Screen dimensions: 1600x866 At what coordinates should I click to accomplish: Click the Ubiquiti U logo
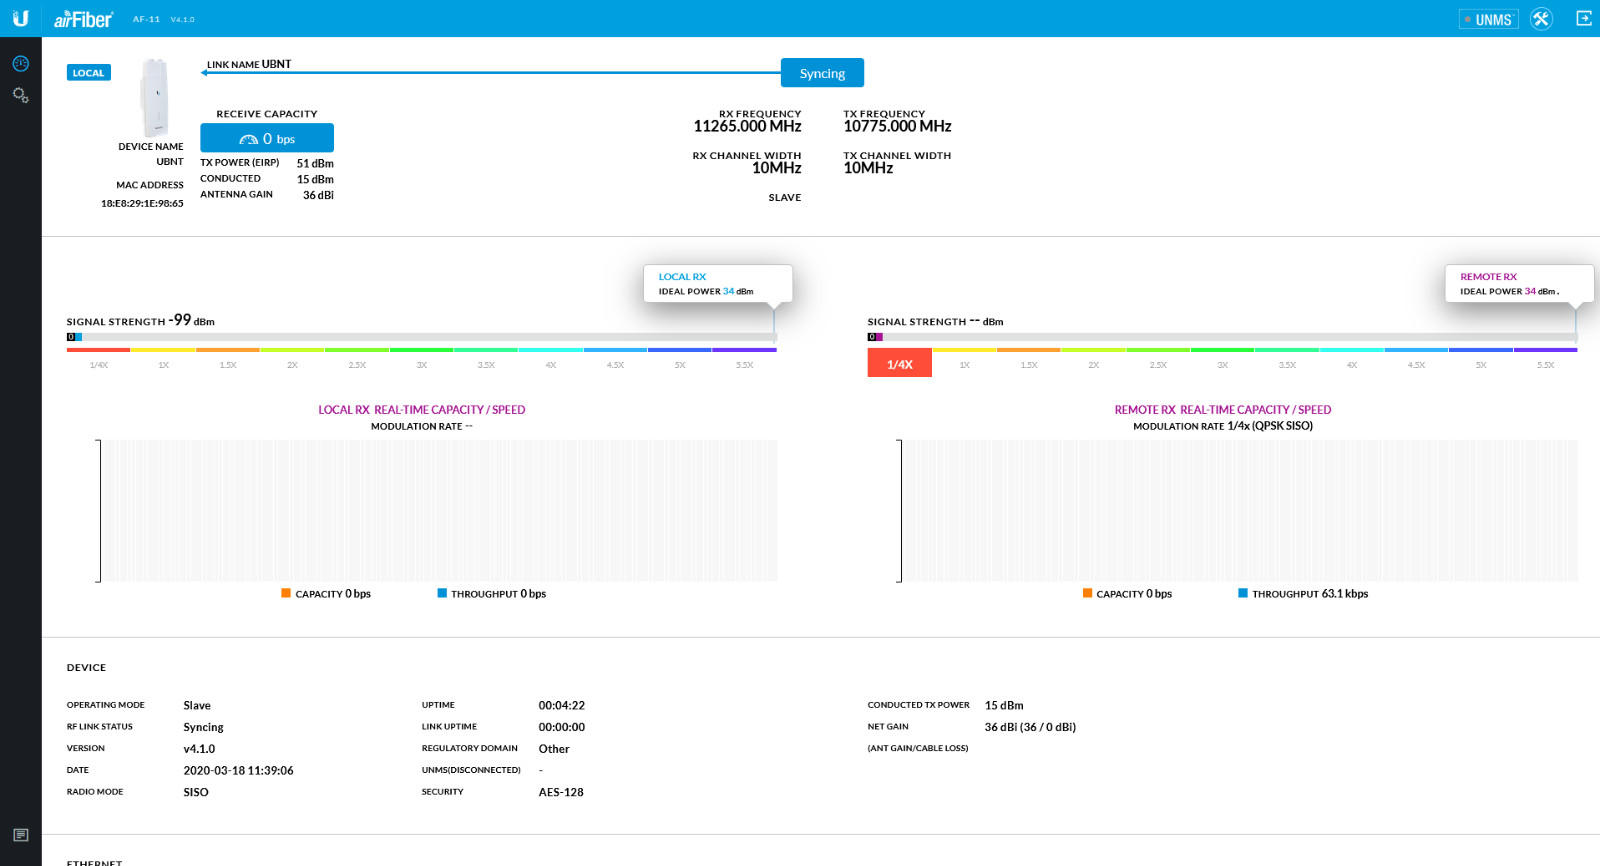coord(20,18)
